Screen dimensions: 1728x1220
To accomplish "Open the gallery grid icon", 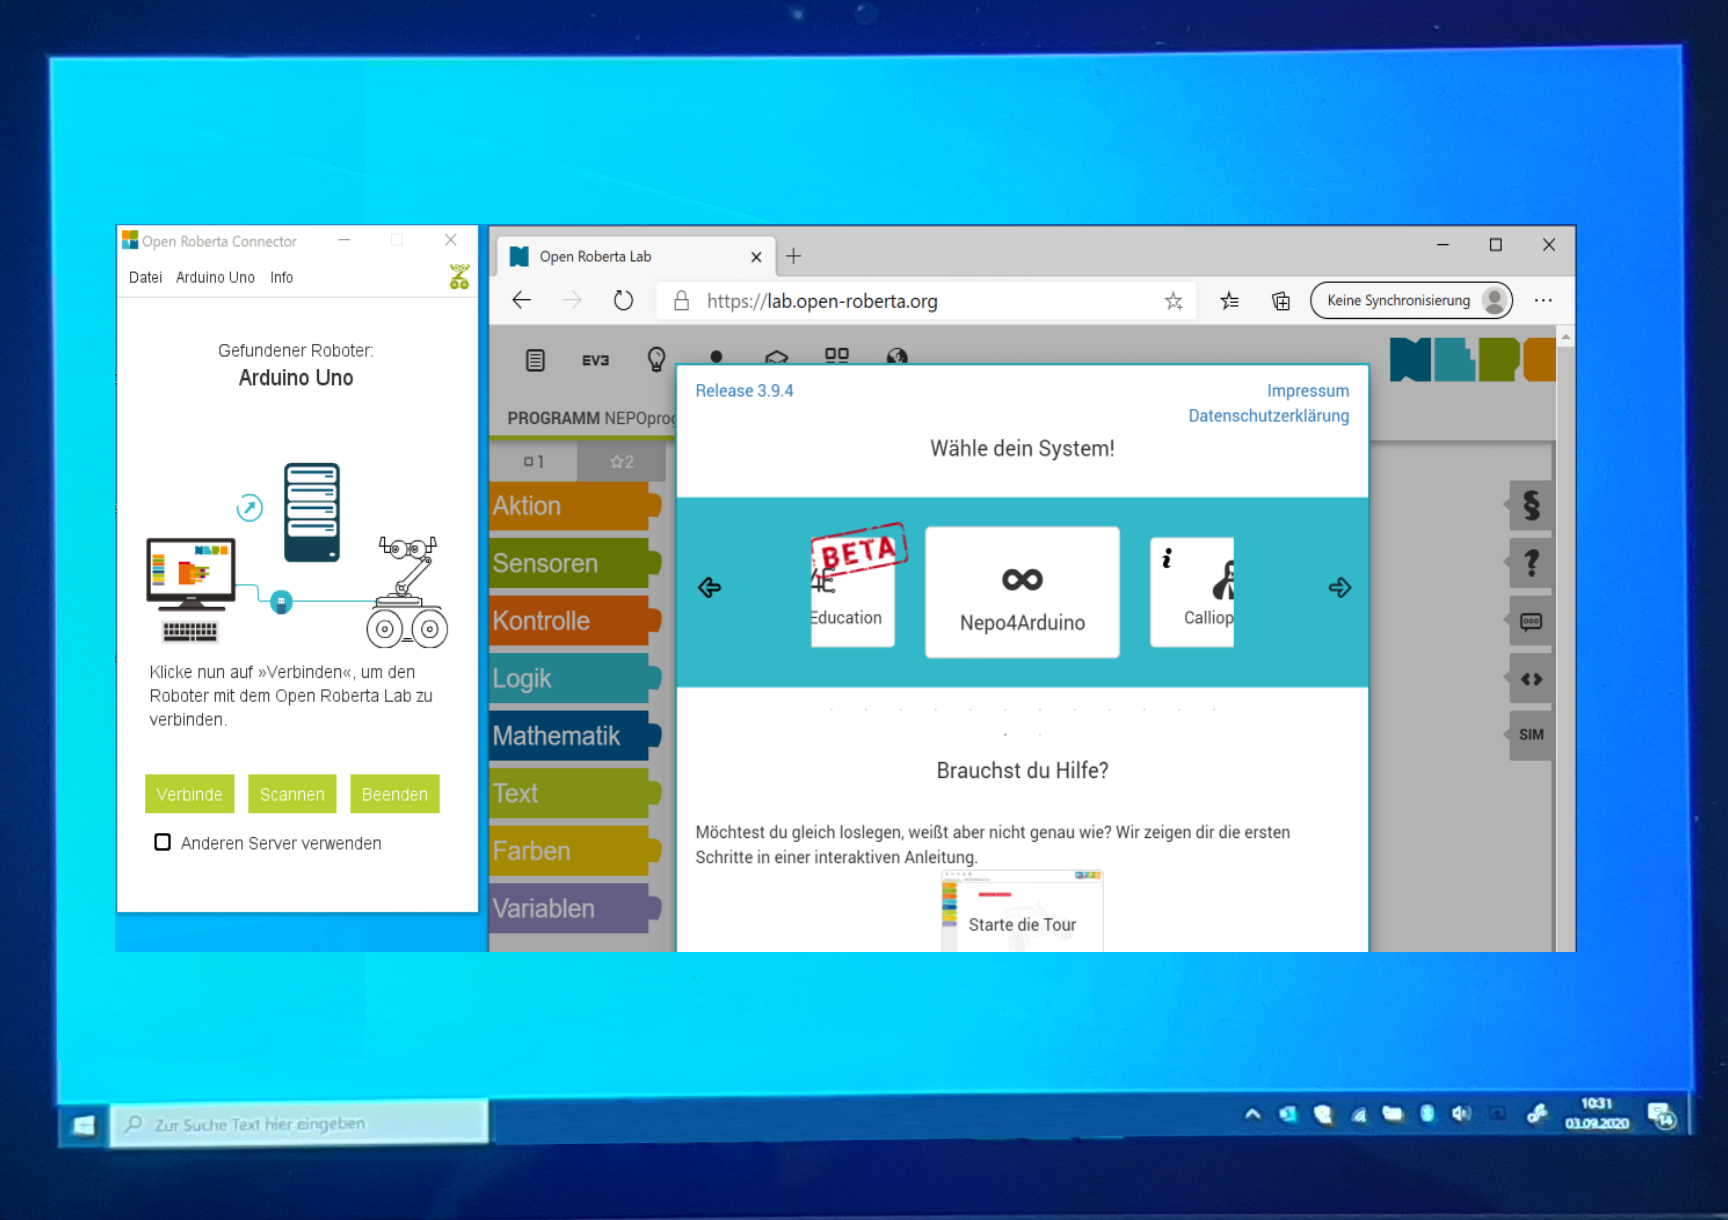I will pos(837,355).
